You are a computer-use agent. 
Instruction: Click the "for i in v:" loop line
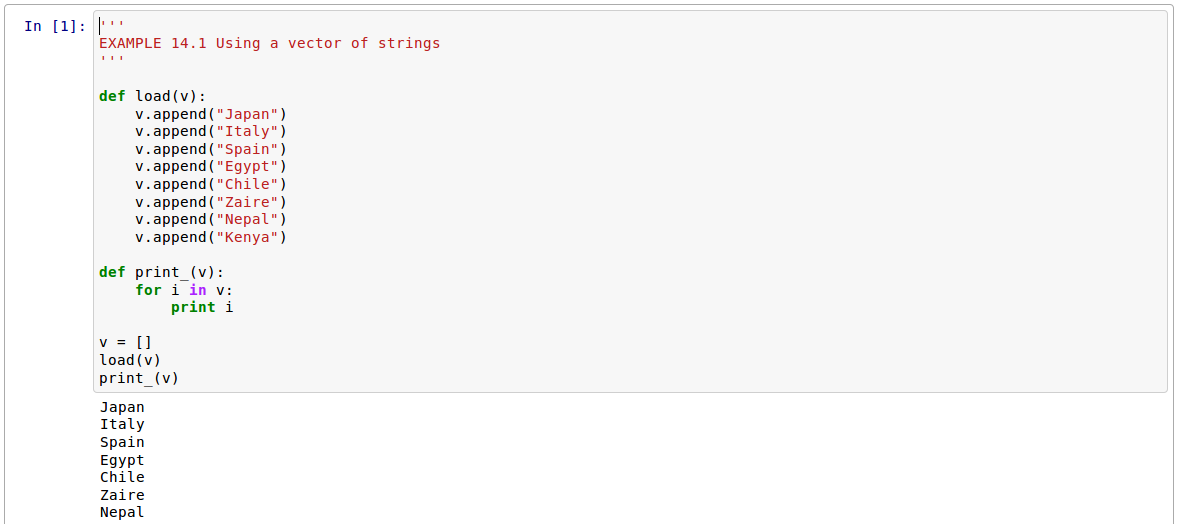coord(184,290)
